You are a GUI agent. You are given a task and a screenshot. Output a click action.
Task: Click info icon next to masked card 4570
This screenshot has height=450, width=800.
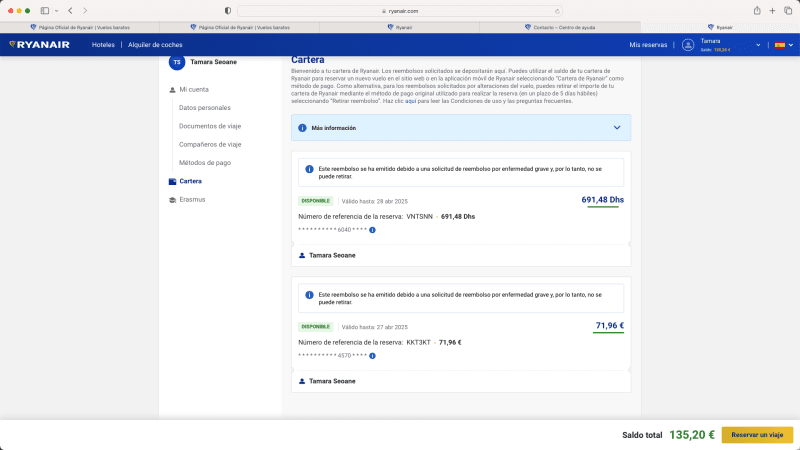pyautogui.click(x=372, y=356)
